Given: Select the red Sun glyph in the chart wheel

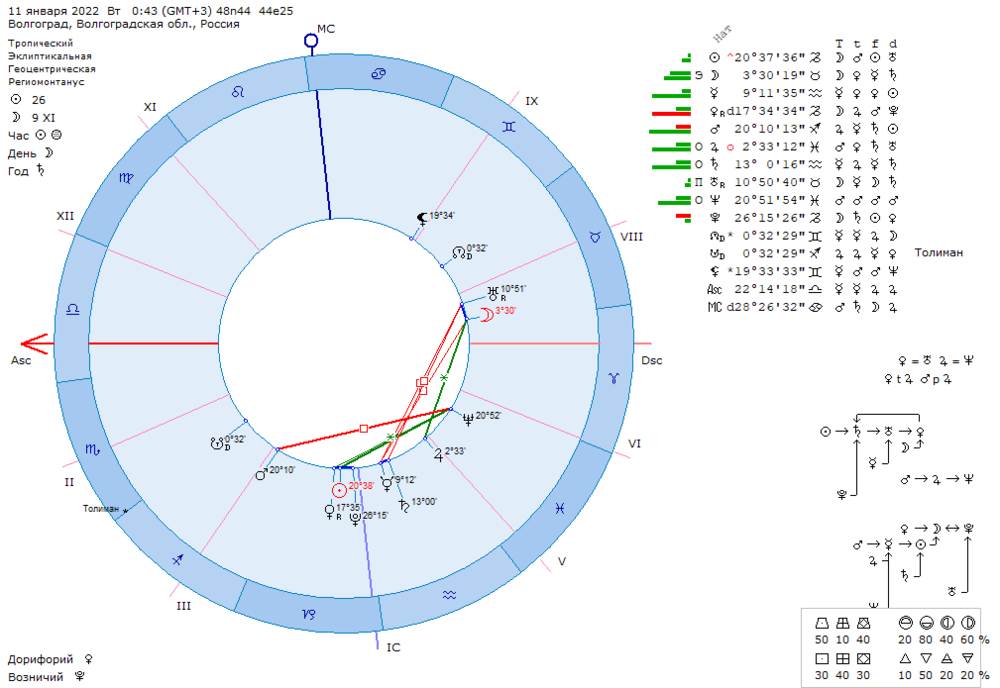Looking at the screenshot, I should [339, 490].
